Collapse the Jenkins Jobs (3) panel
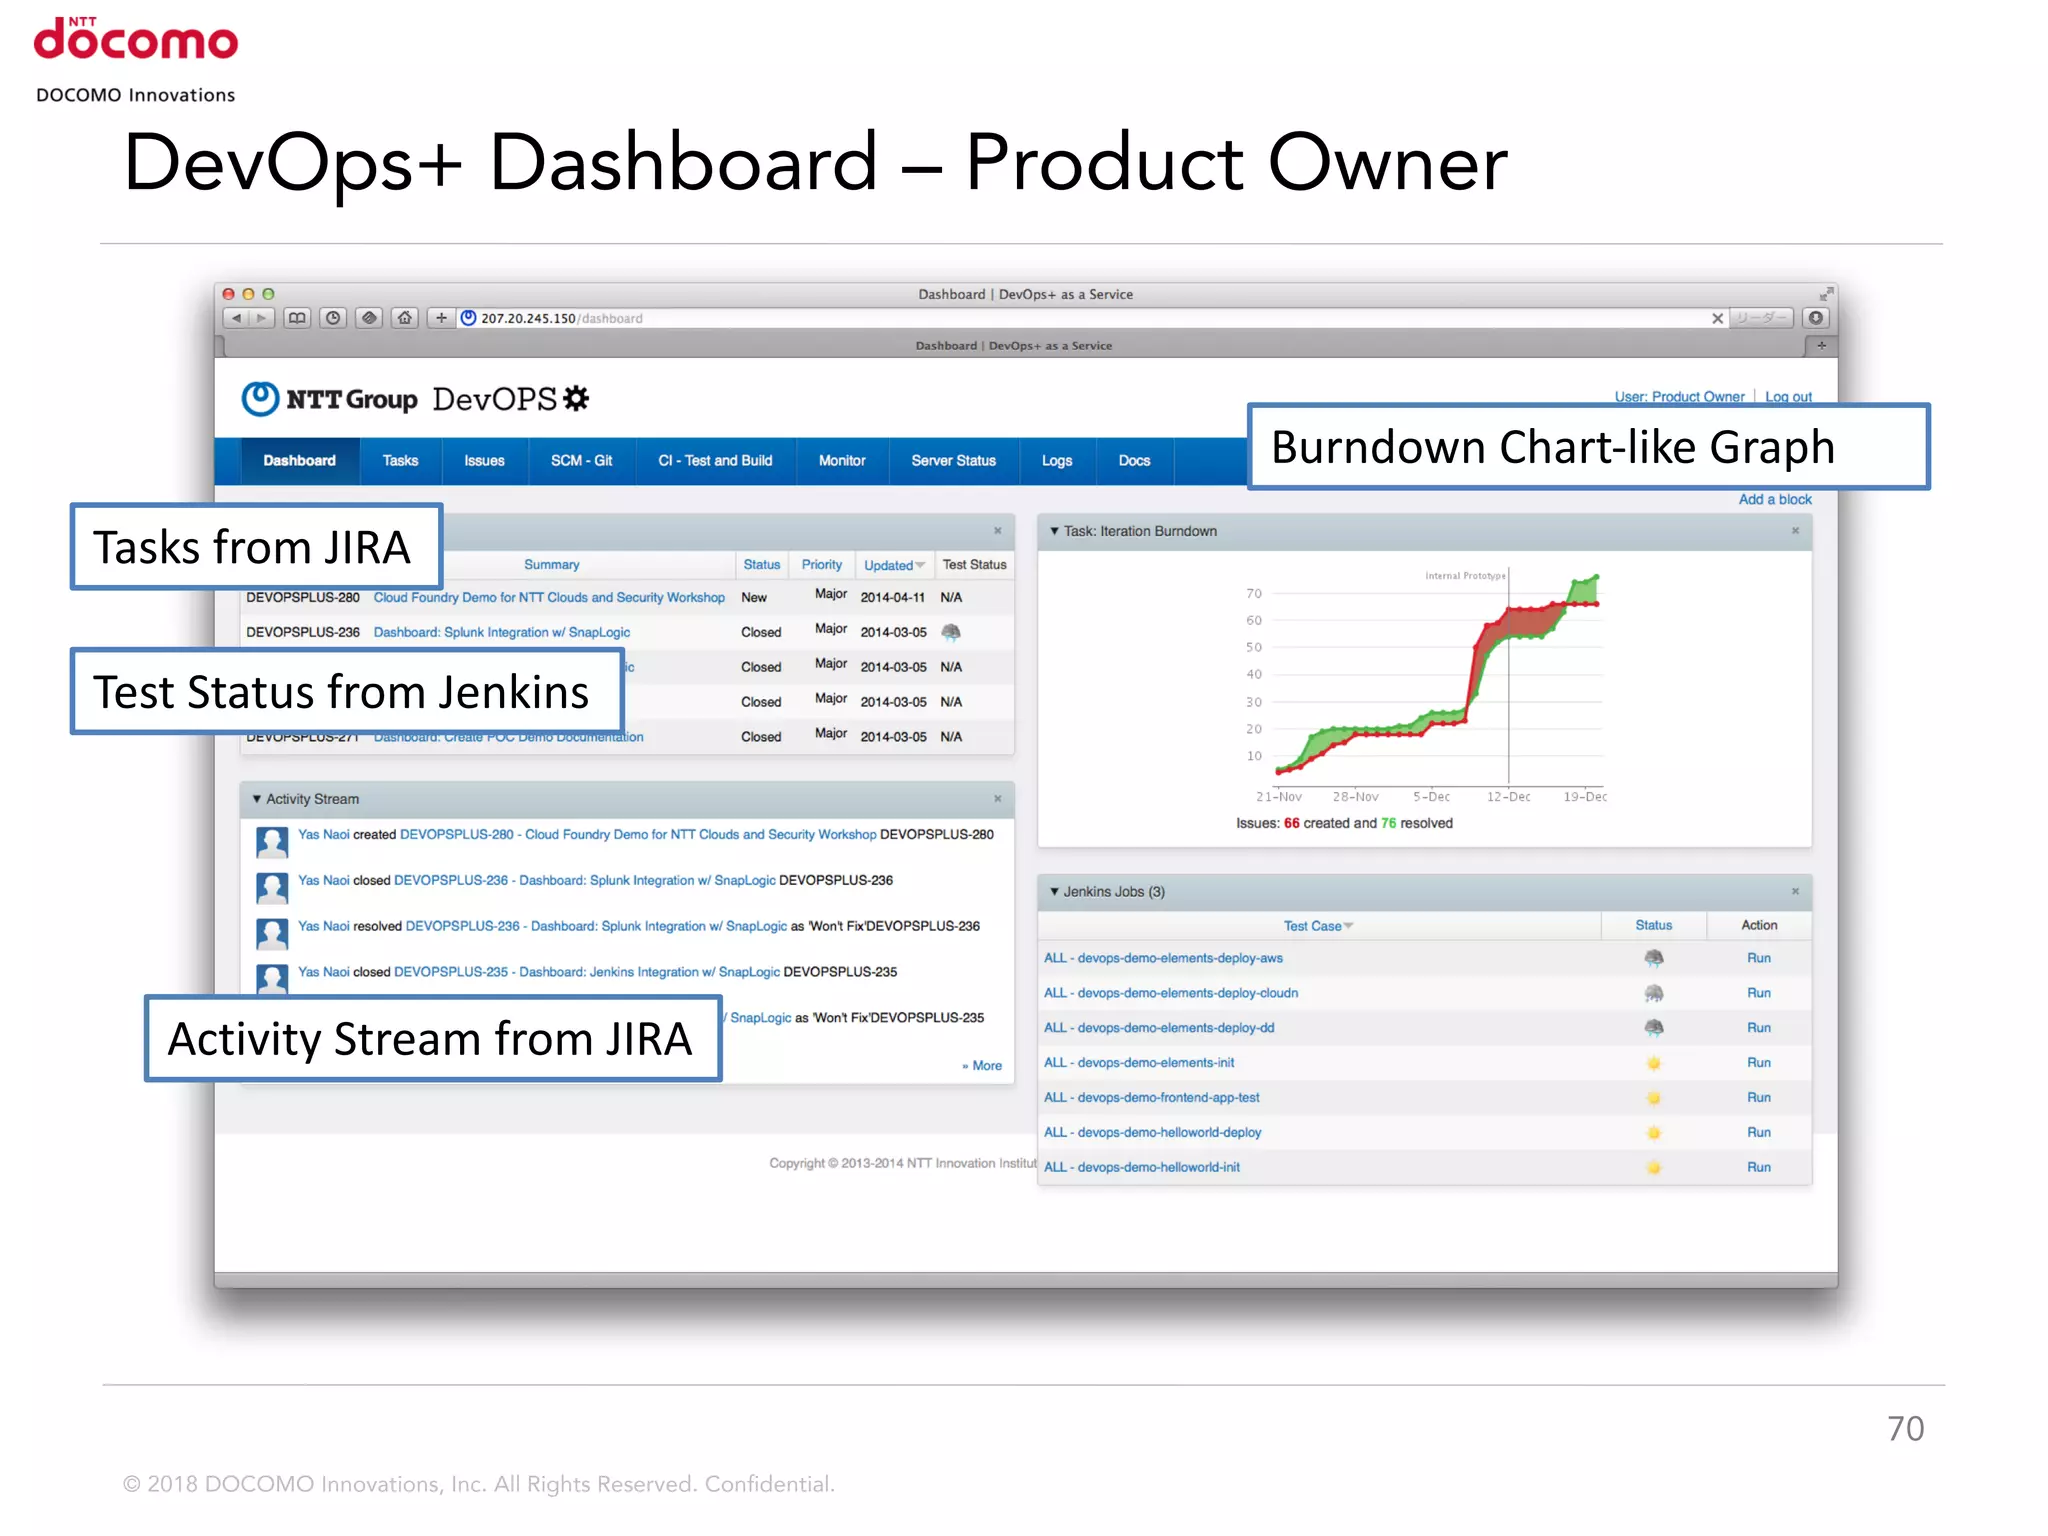Viewport: 2048px width, 1536px height. [1054, 891]
